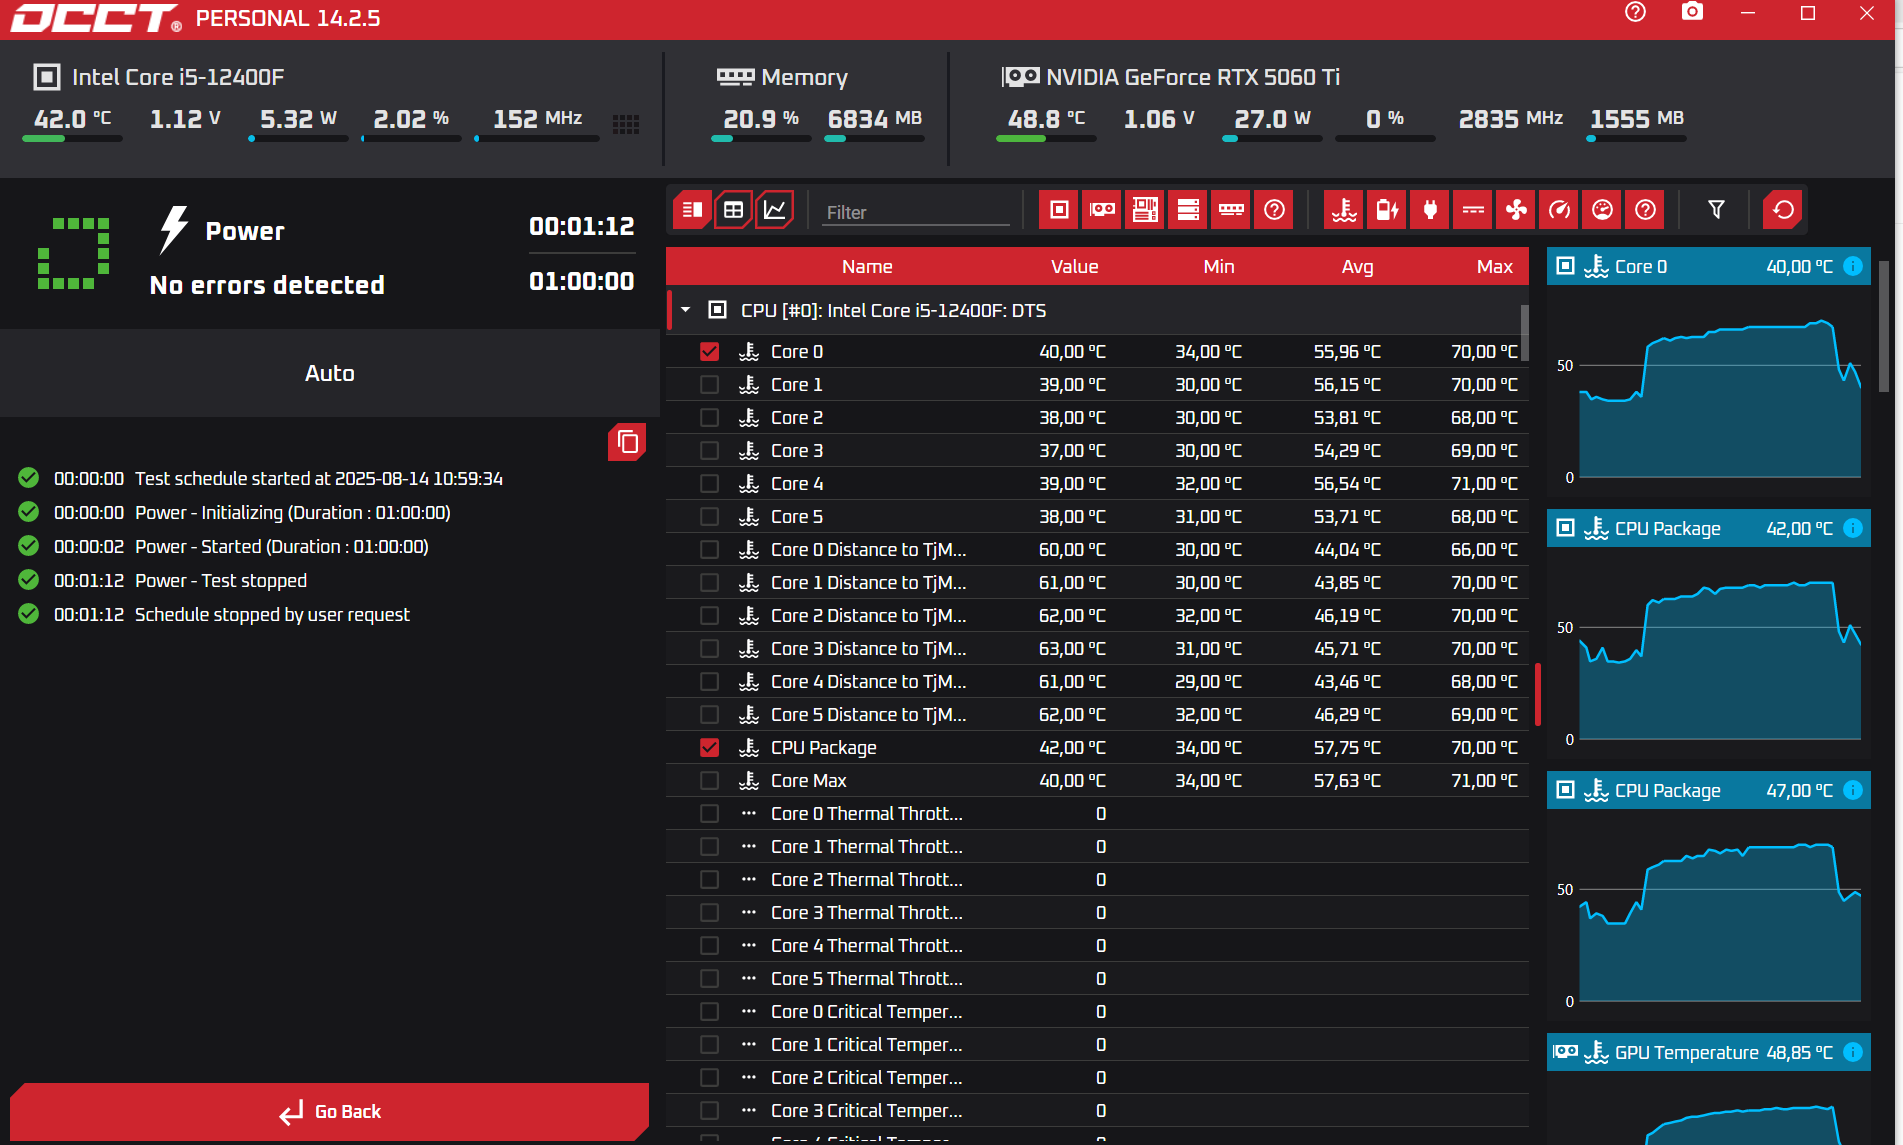Check the Core 0 Thermal Throttling checkbox
Viewport: 1903px width, 1145px height.
[709, 814]
